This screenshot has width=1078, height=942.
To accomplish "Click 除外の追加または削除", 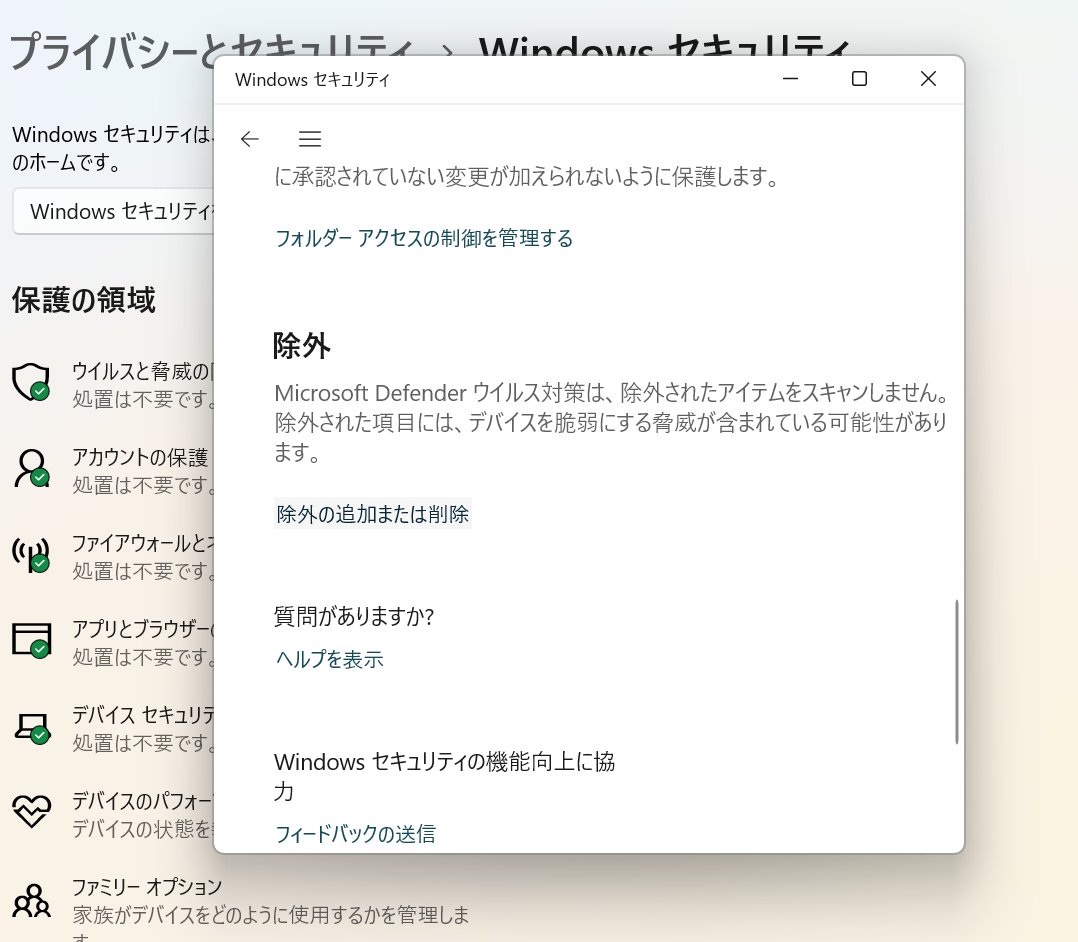I will pyautogui.click(x=372, y=513).
